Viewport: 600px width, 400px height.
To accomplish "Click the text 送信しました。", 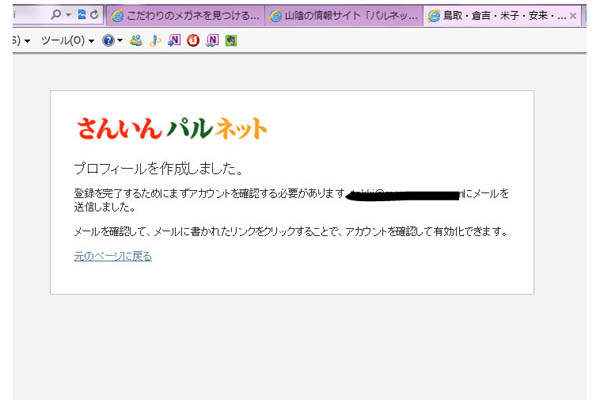I will 105,207.
